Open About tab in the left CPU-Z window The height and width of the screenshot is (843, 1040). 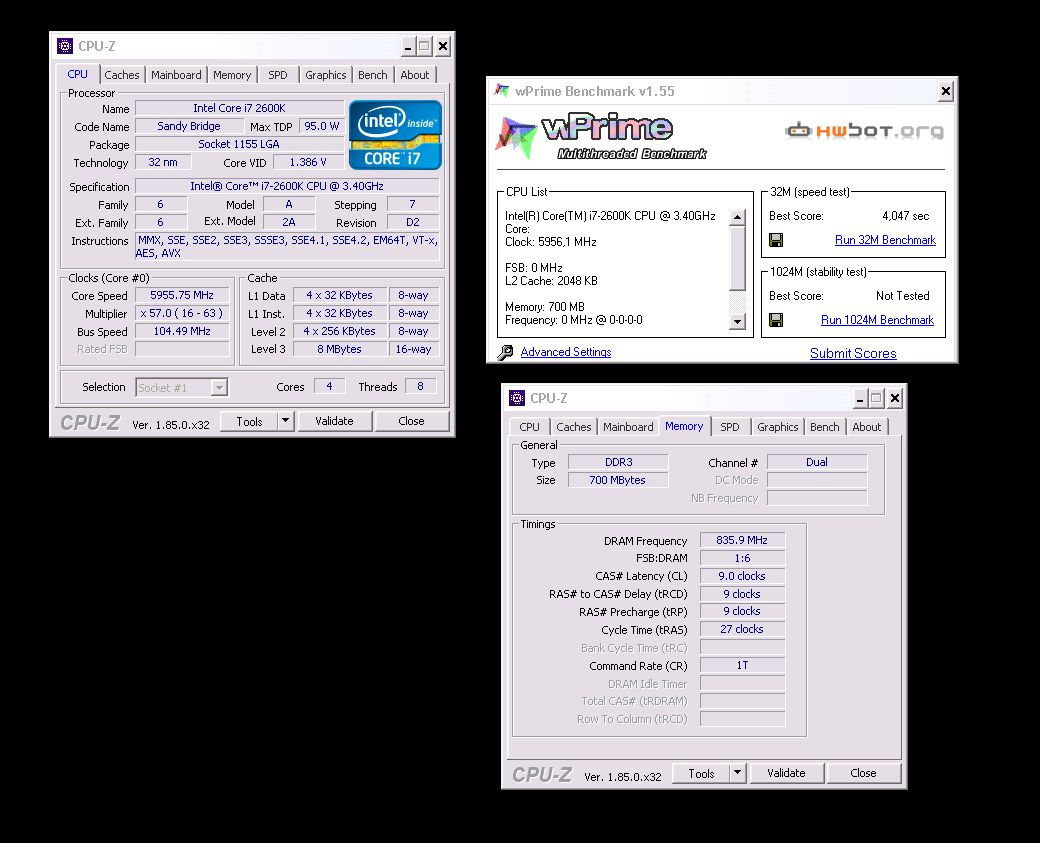coord(415,75)
